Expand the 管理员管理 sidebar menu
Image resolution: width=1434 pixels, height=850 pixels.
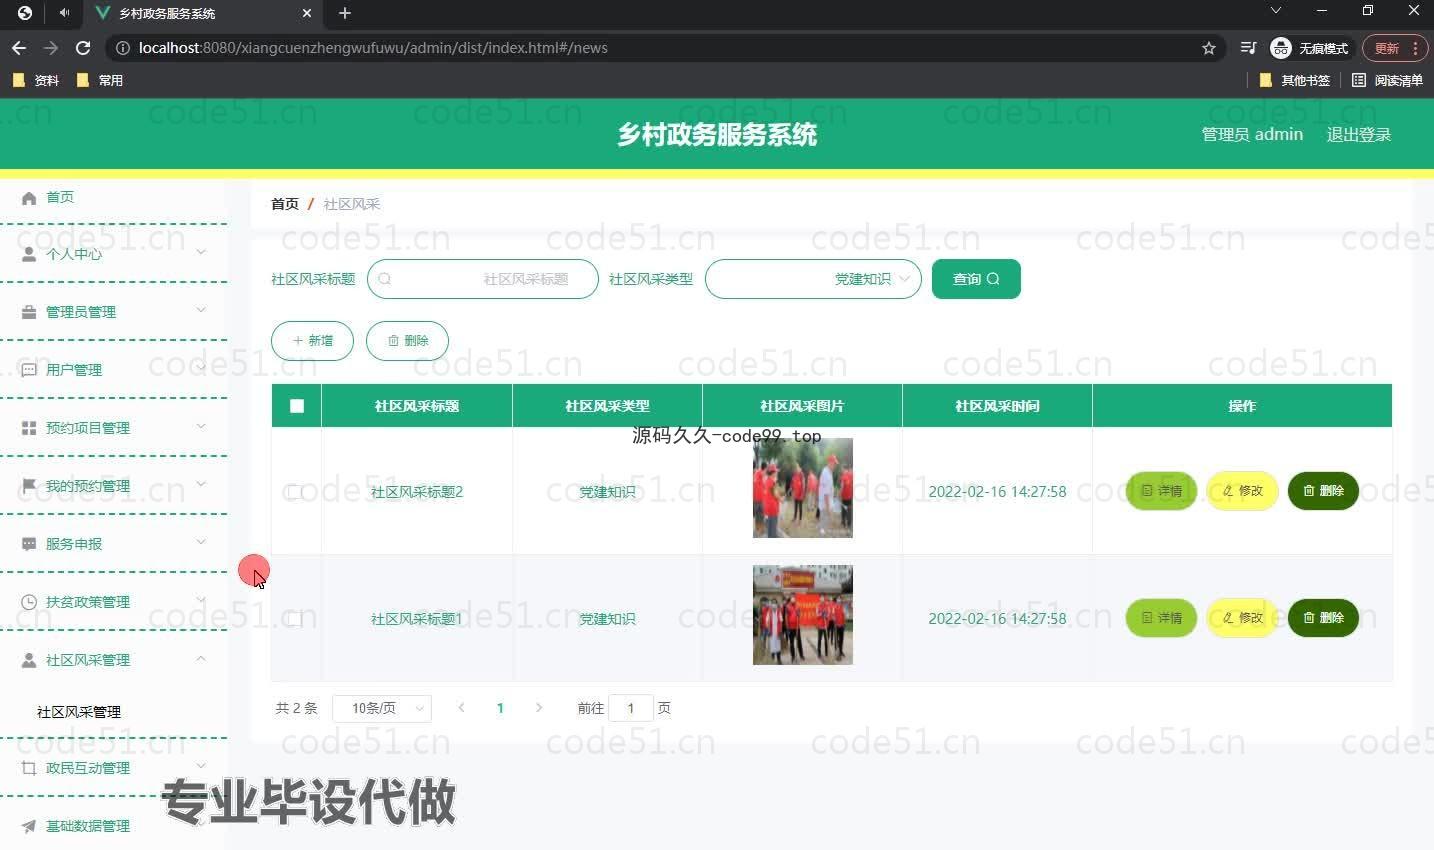click(x=113, y=312)
